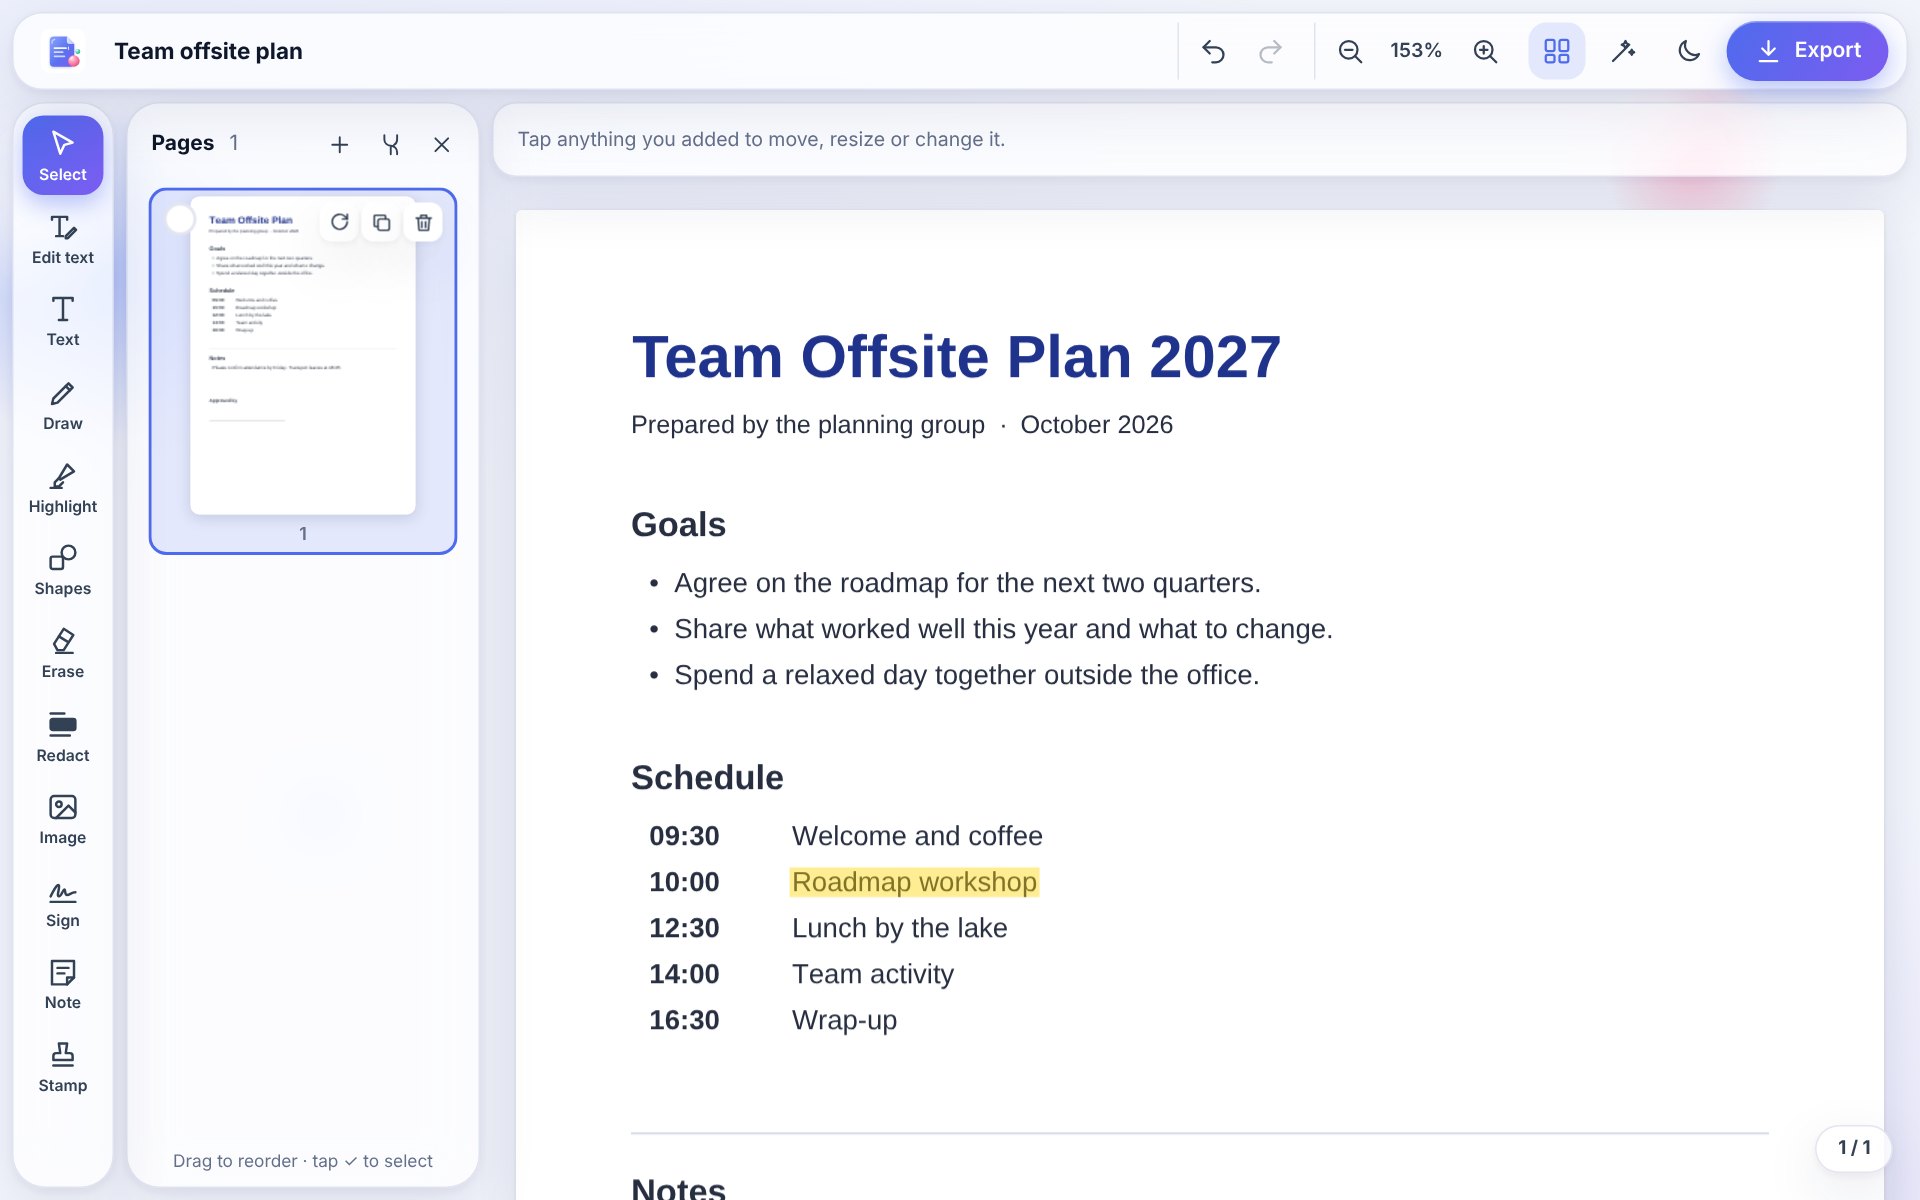
Task: Click the highlighted Roadmap workshop text
Action: pos(914,882)
